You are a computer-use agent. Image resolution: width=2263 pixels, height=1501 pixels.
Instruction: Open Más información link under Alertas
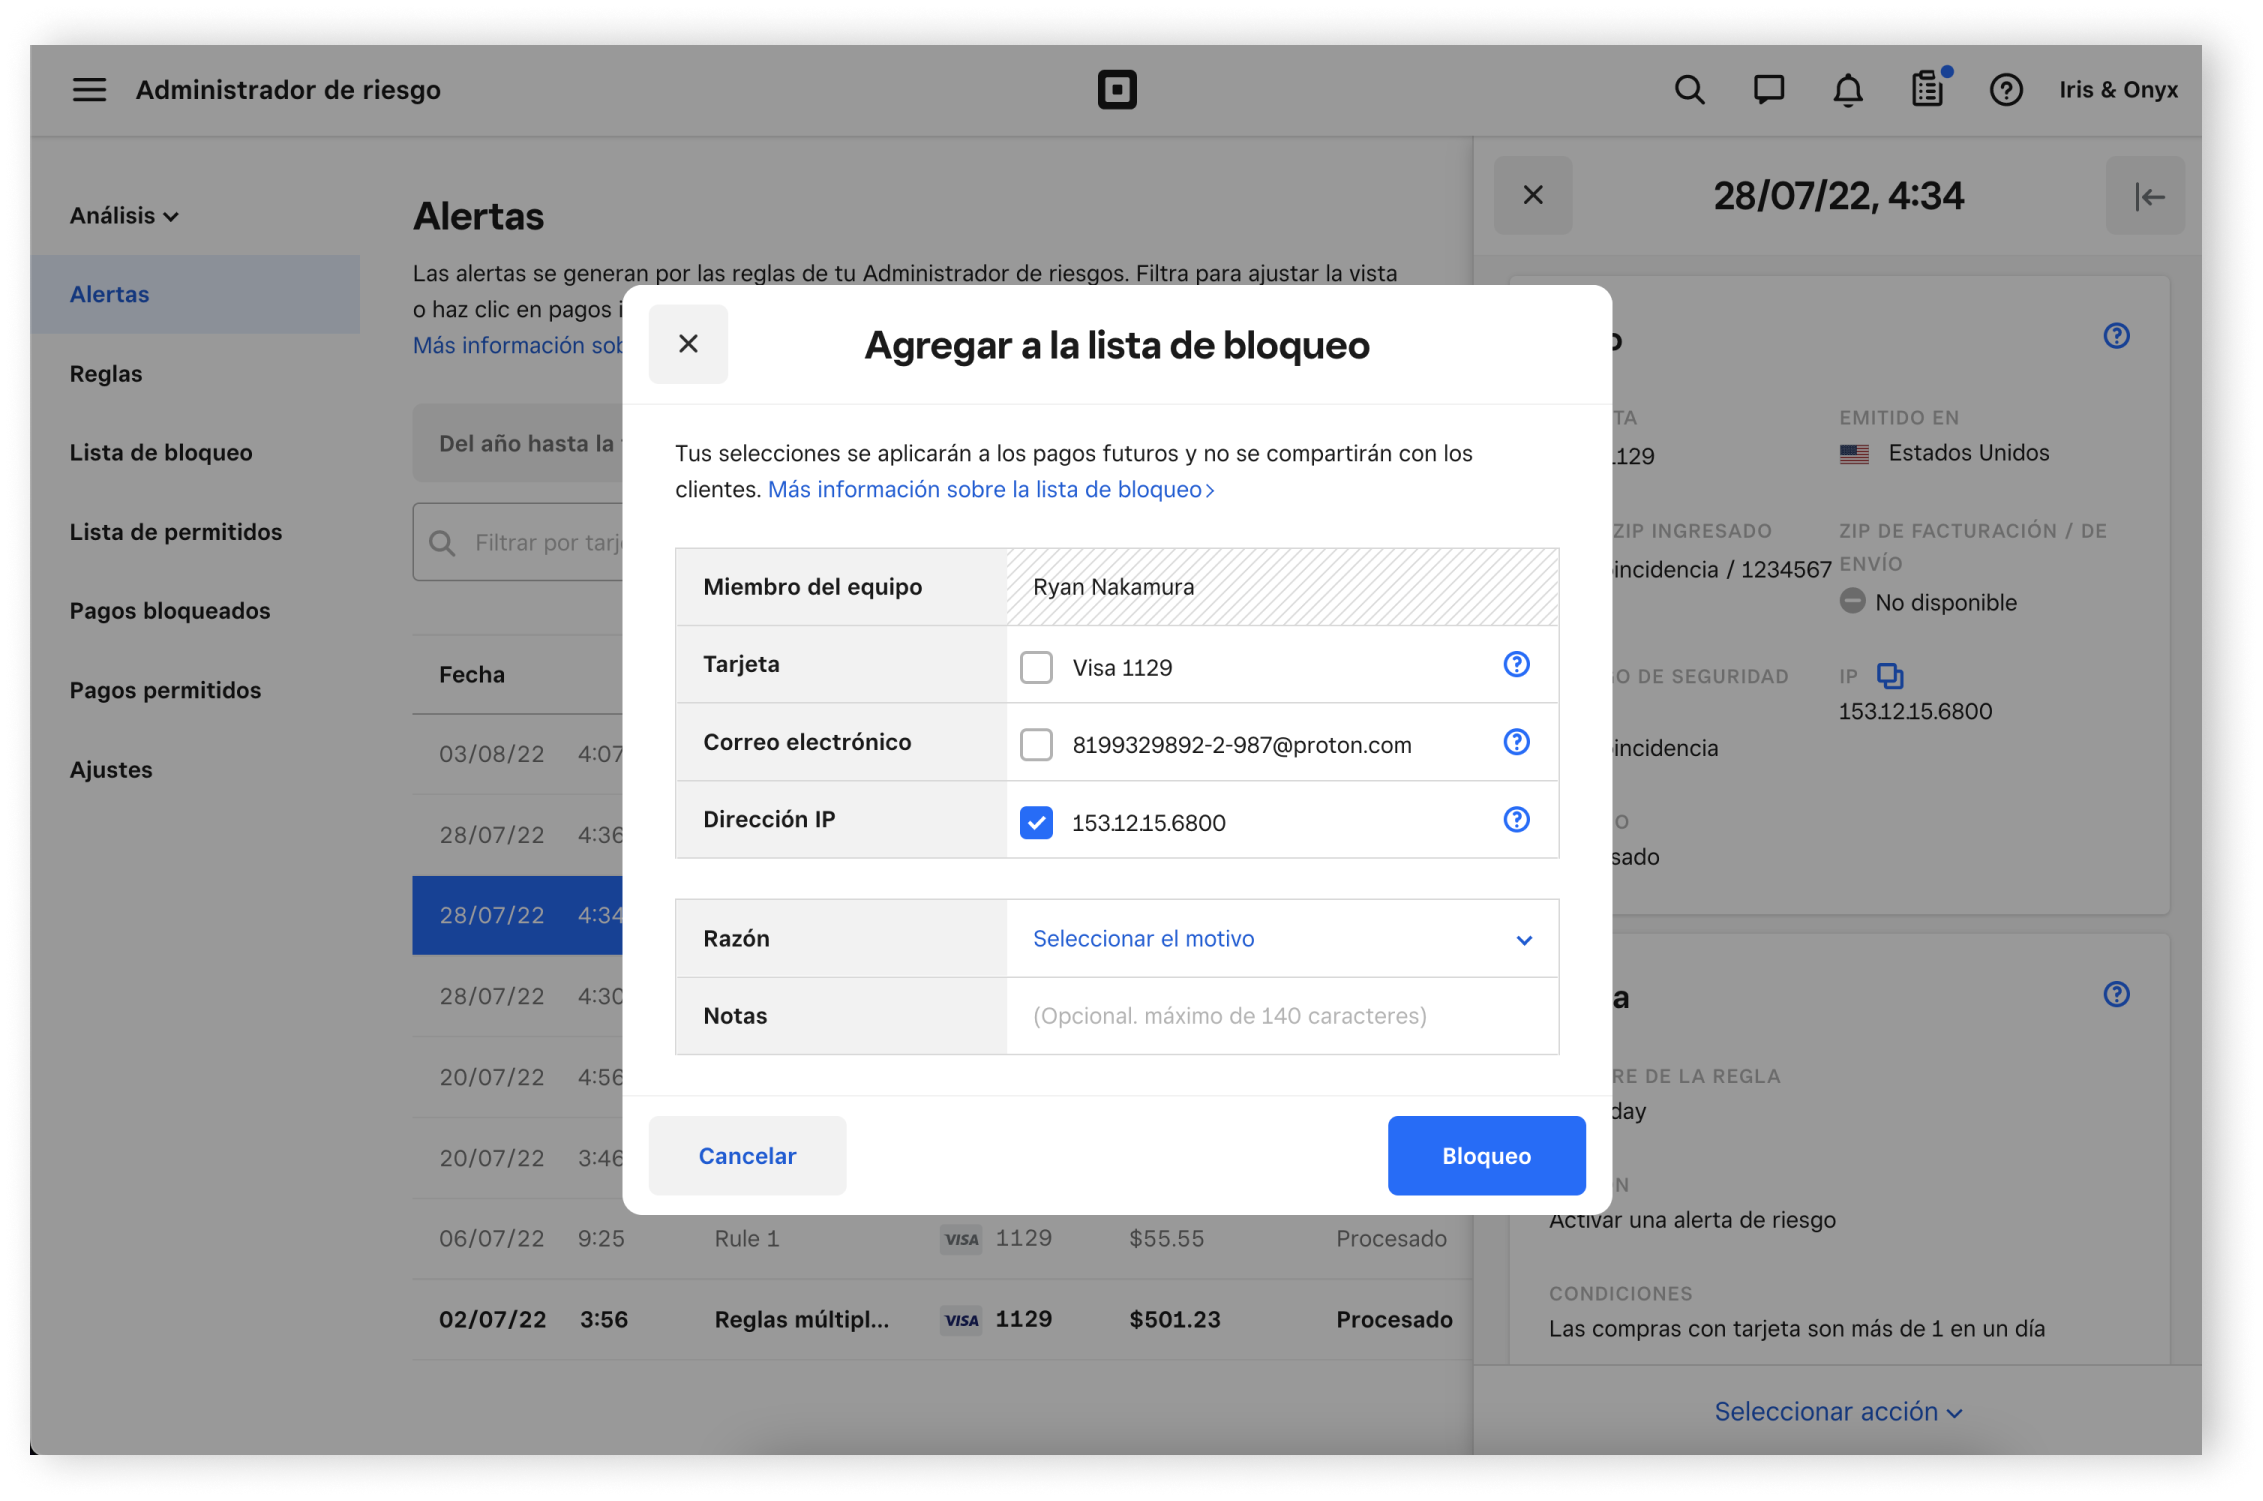(518, 345)
